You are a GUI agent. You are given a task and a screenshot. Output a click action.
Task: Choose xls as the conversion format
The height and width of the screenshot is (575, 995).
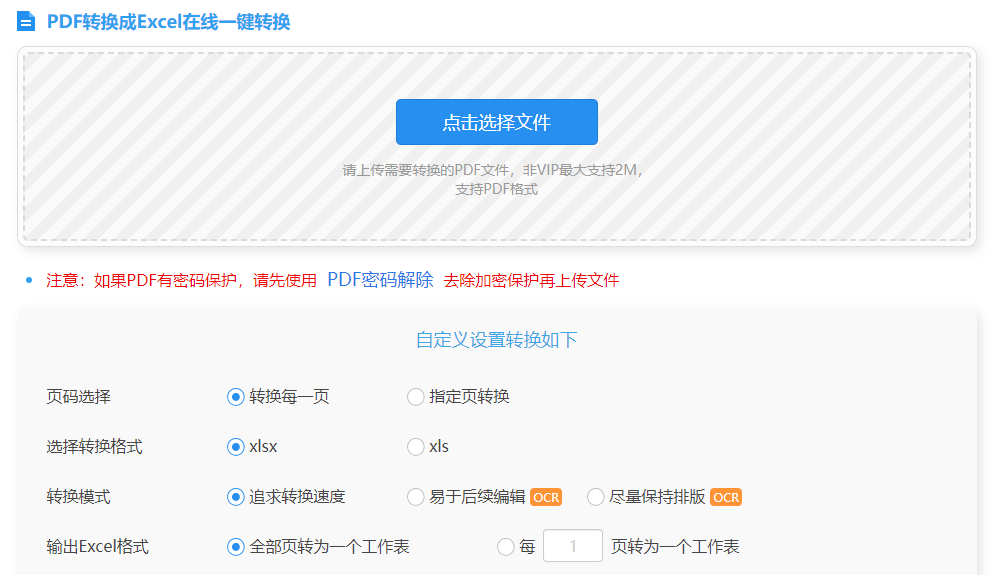416,447
